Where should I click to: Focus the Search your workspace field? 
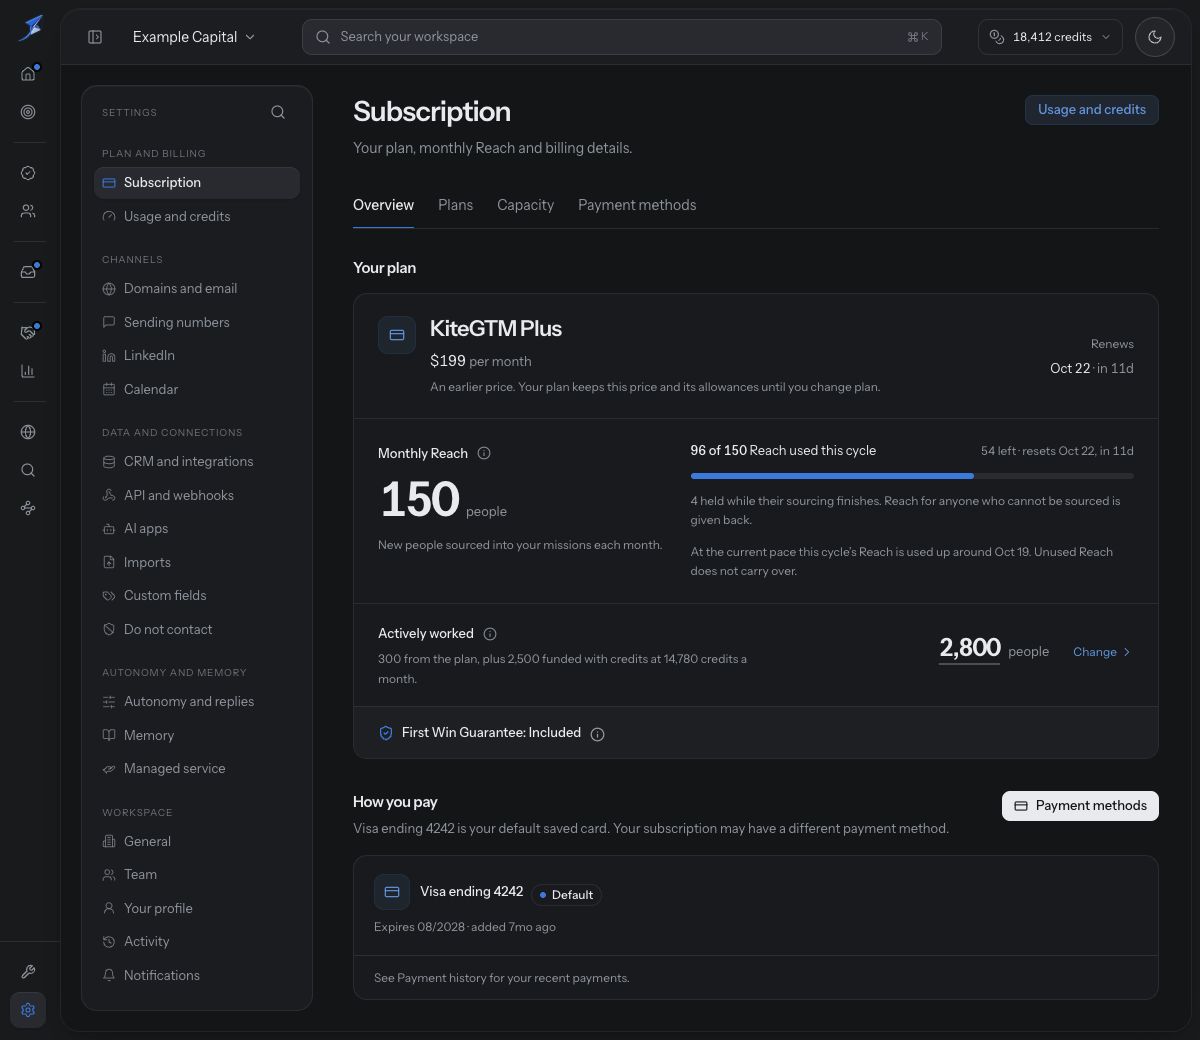tap(621, 37)
